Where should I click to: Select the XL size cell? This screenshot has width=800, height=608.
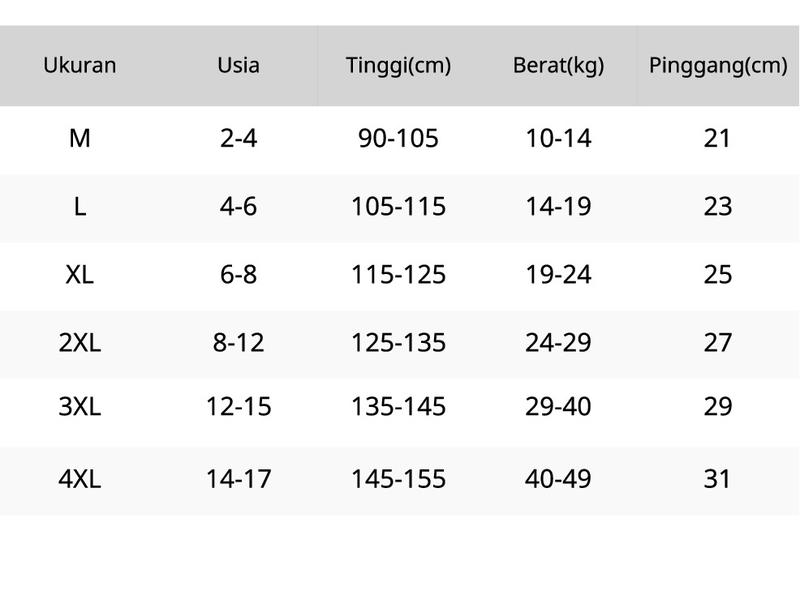(80, 274)
